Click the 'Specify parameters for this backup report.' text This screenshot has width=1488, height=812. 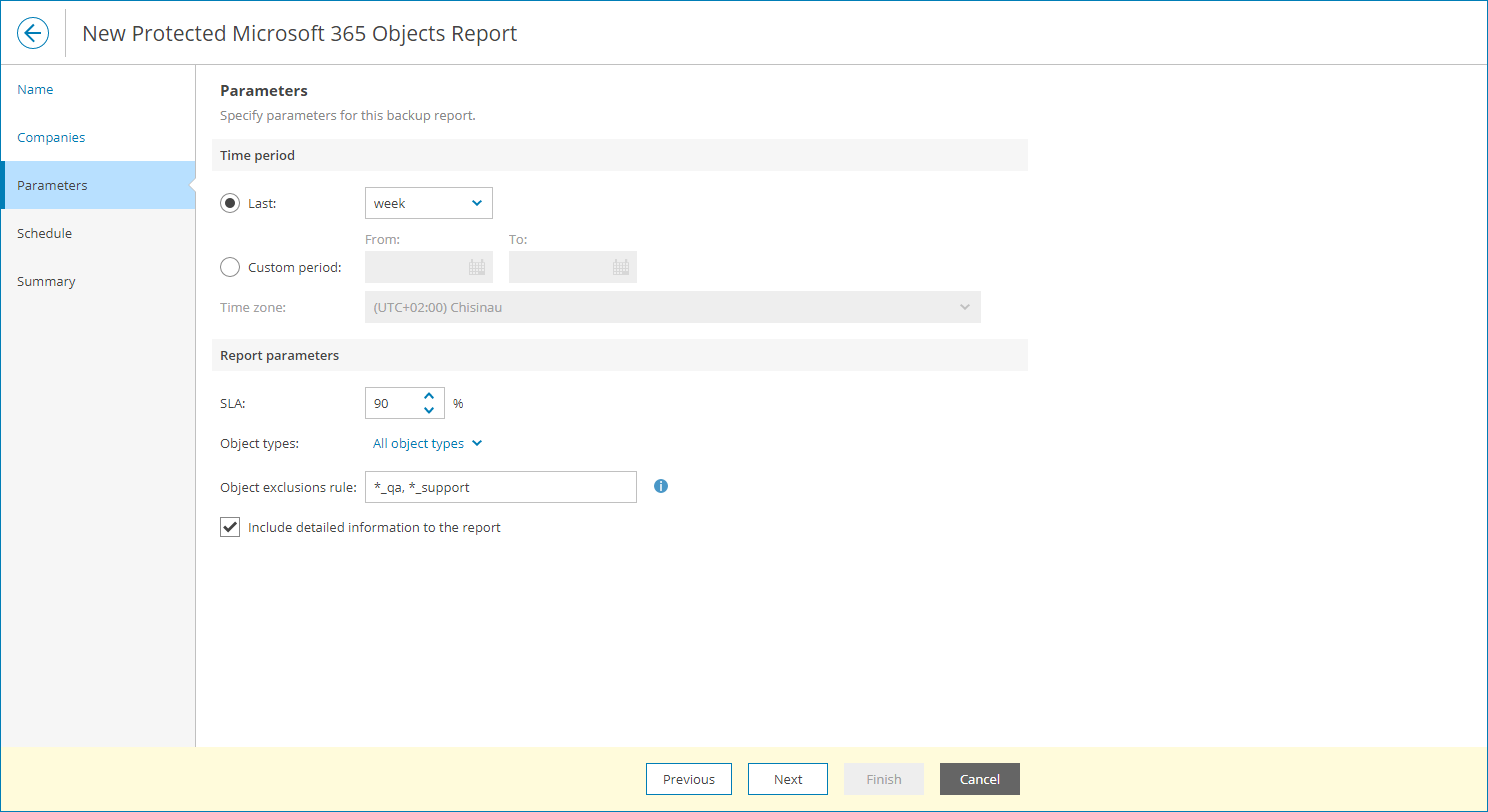(348, 115)
